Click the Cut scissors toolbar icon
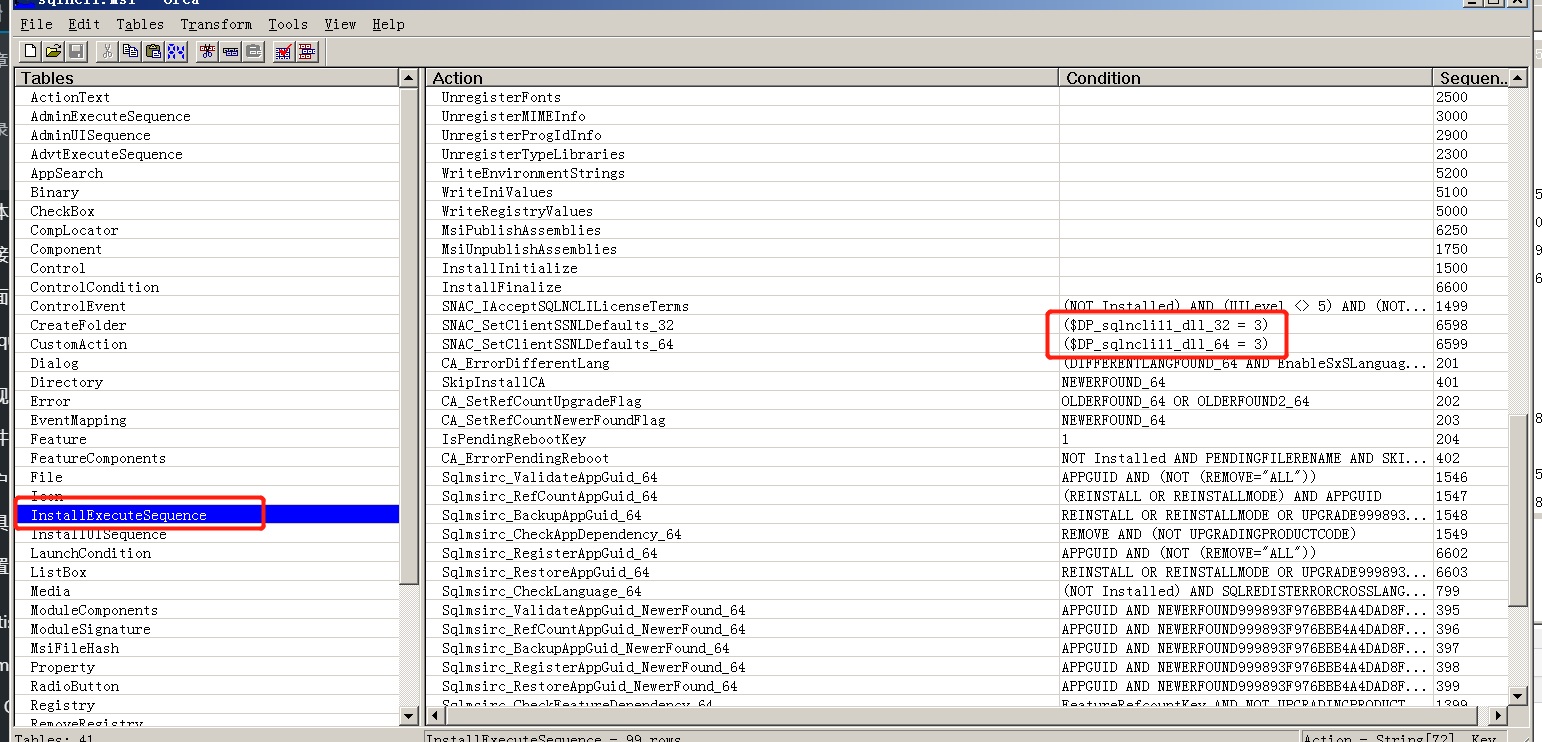Screen dimensions: 1542x742 point(107,51)
